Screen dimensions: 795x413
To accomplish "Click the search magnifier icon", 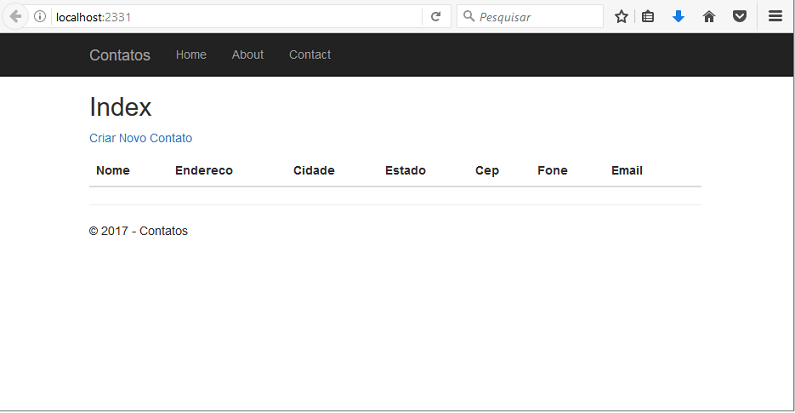I will point(469,17).
